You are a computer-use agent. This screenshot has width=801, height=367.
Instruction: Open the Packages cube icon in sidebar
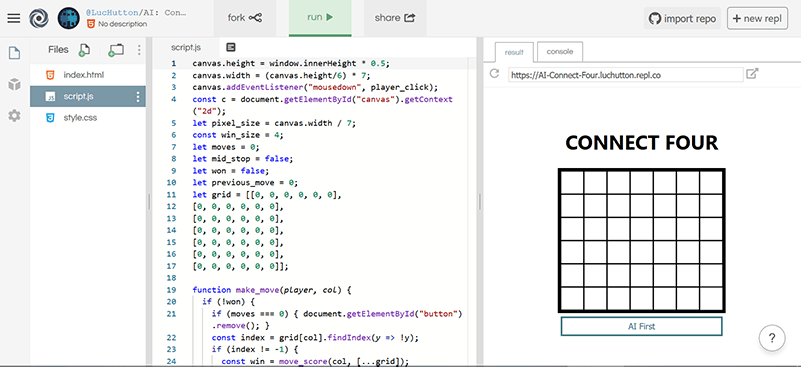point(14,84)
